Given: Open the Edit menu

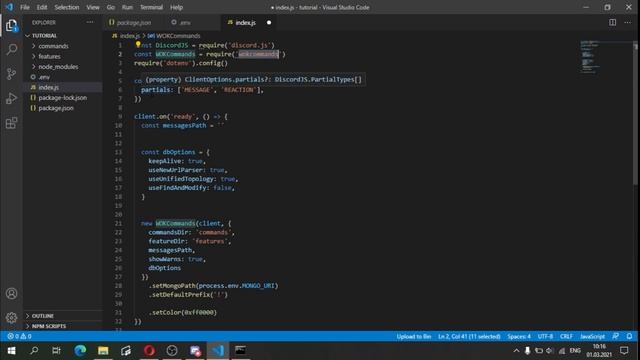Looking at the screenshot, I should click(42, 7).
